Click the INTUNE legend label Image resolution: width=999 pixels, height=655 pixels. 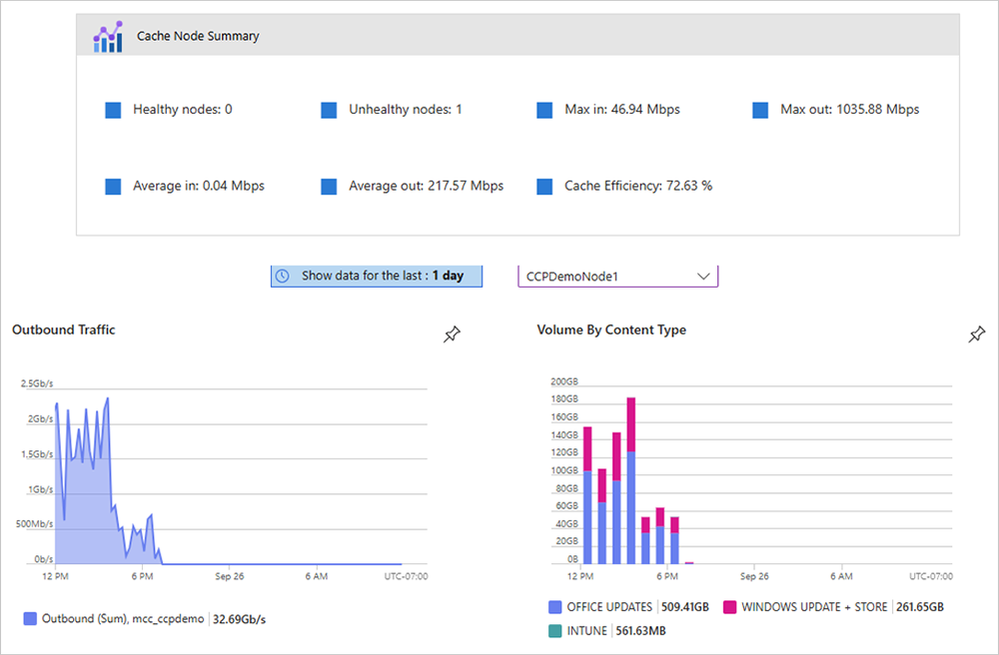(x=587, y=631)
